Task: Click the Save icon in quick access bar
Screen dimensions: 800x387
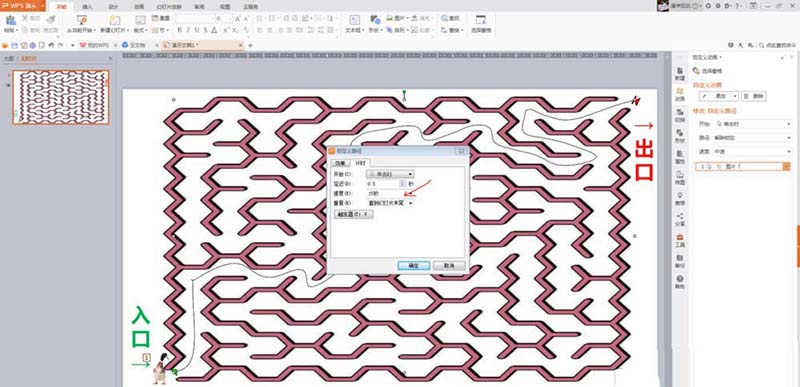Action: (14, 45)
